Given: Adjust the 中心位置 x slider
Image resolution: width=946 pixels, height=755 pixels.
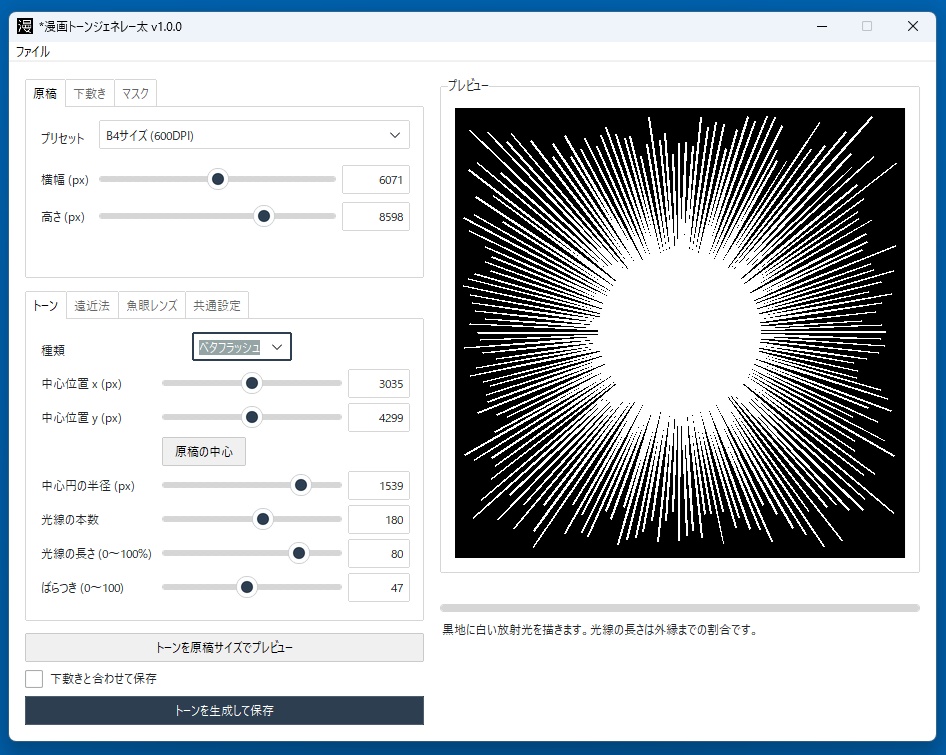Looking at the screenshot, I should tap(252, 383).
